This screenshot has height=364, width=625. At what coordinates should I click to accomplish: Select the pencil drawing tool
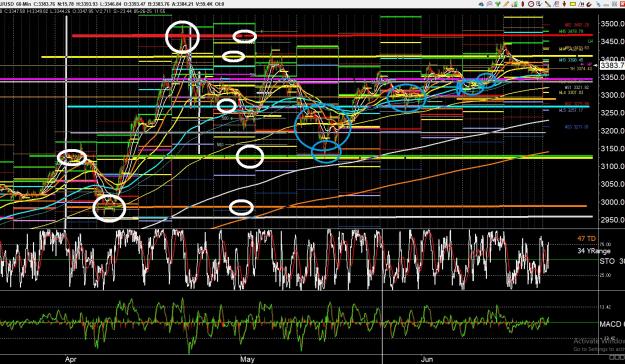(506, 4)
